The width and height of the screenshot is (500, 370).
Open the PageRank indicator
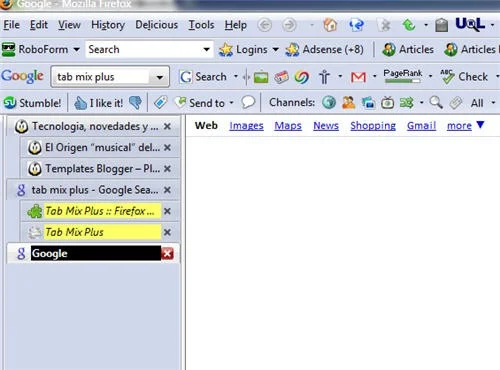pyautogui.click(x=403, y=76)
